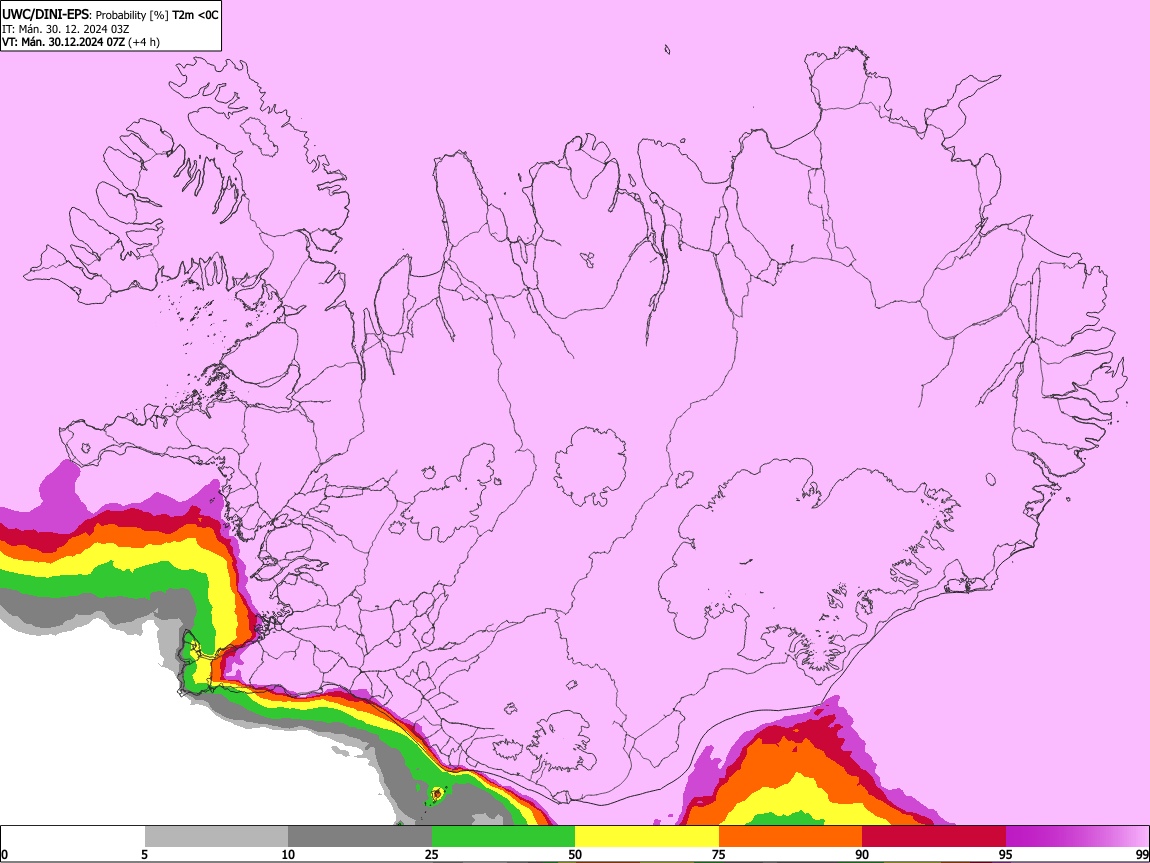Click the legend value '75'
Image resolution: width=1150 pixels, height=863 pixels.
(719, 855)
